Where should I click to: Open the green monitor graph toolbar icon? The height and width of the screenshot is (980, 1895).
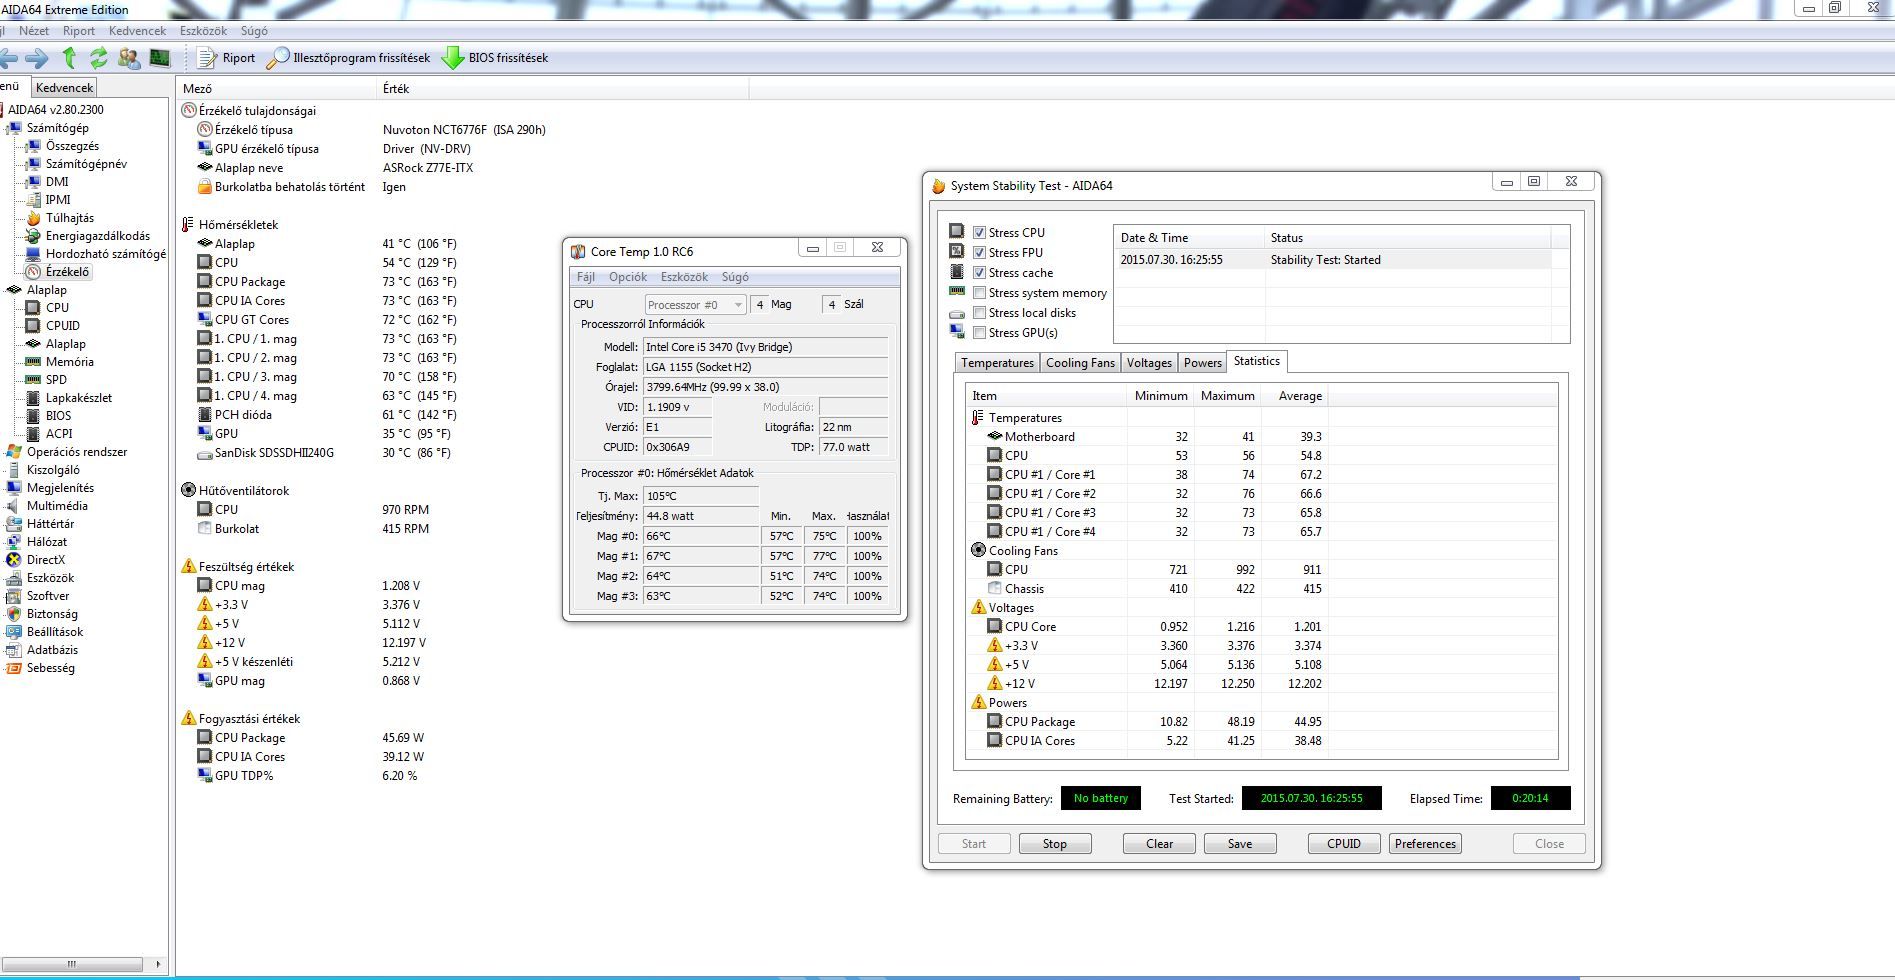click(159, 58)
